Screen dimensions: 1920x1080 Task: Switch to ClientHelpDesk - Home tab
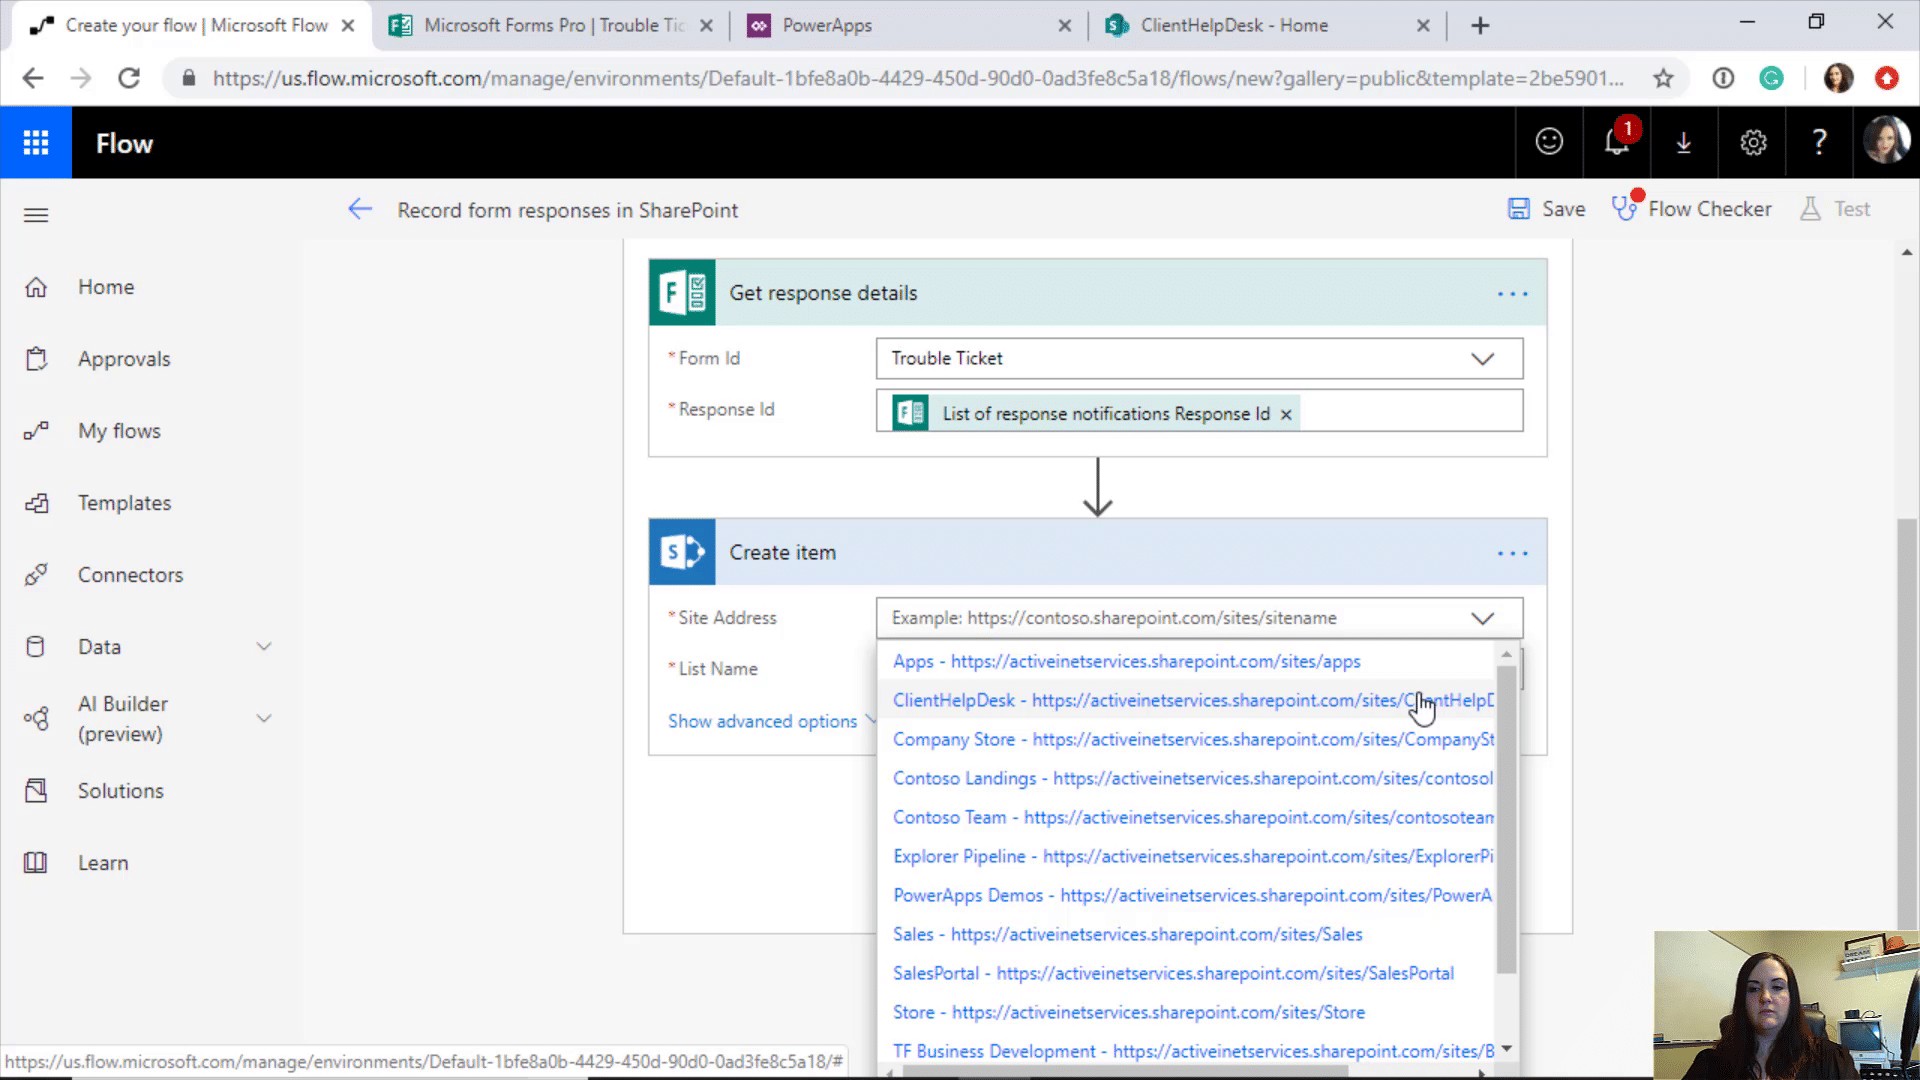click(1268, 26)
